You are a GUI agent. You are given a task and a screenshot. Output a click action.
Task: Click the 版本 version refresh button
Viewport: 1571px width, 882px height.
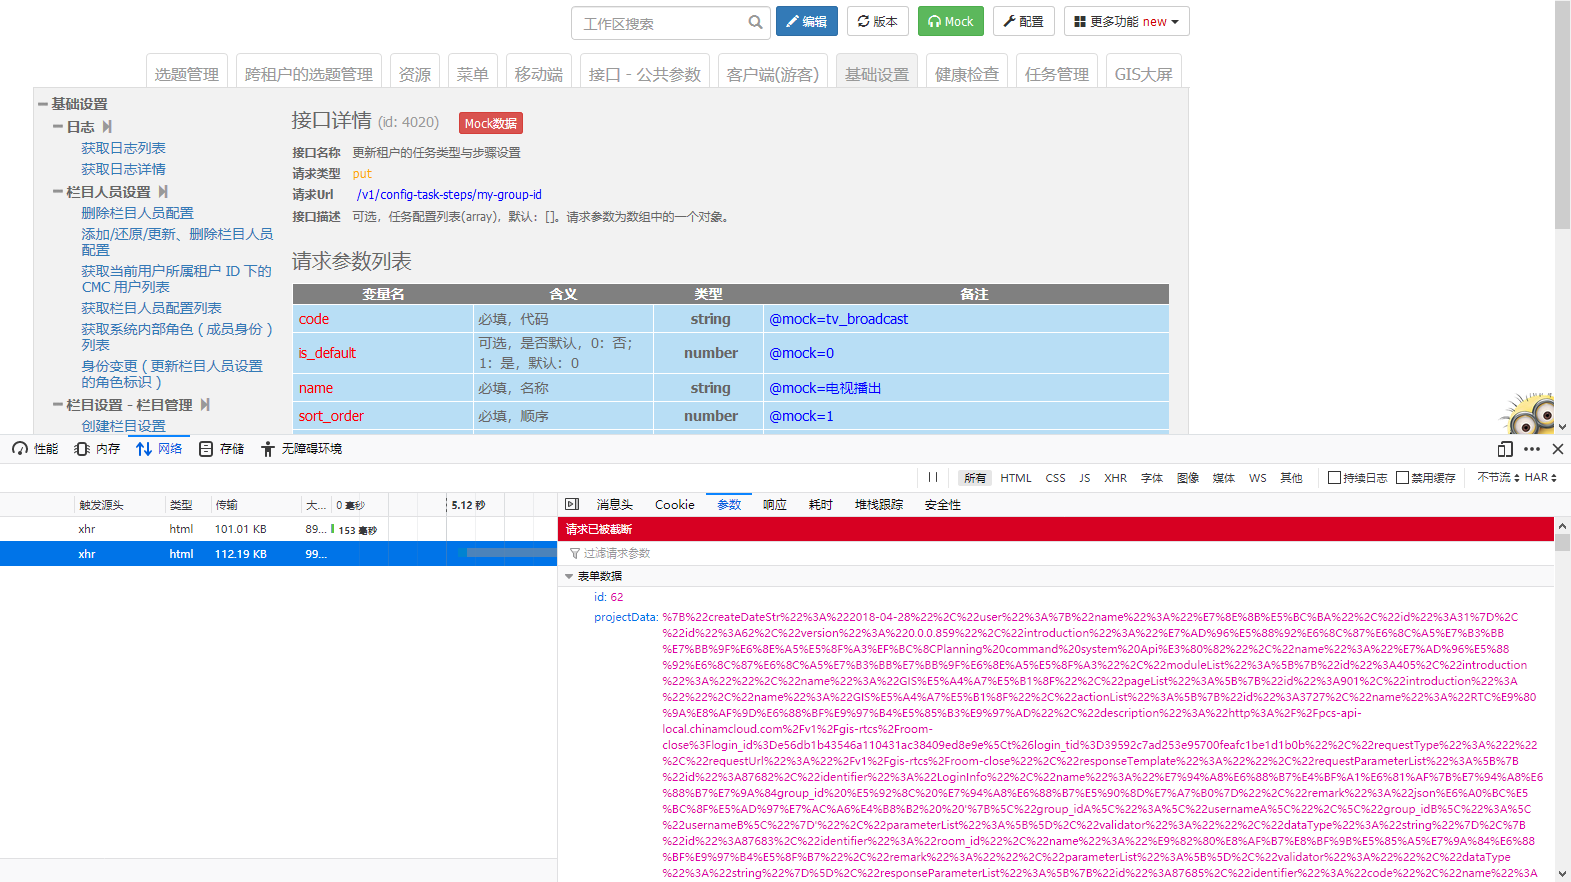[878, 22]
